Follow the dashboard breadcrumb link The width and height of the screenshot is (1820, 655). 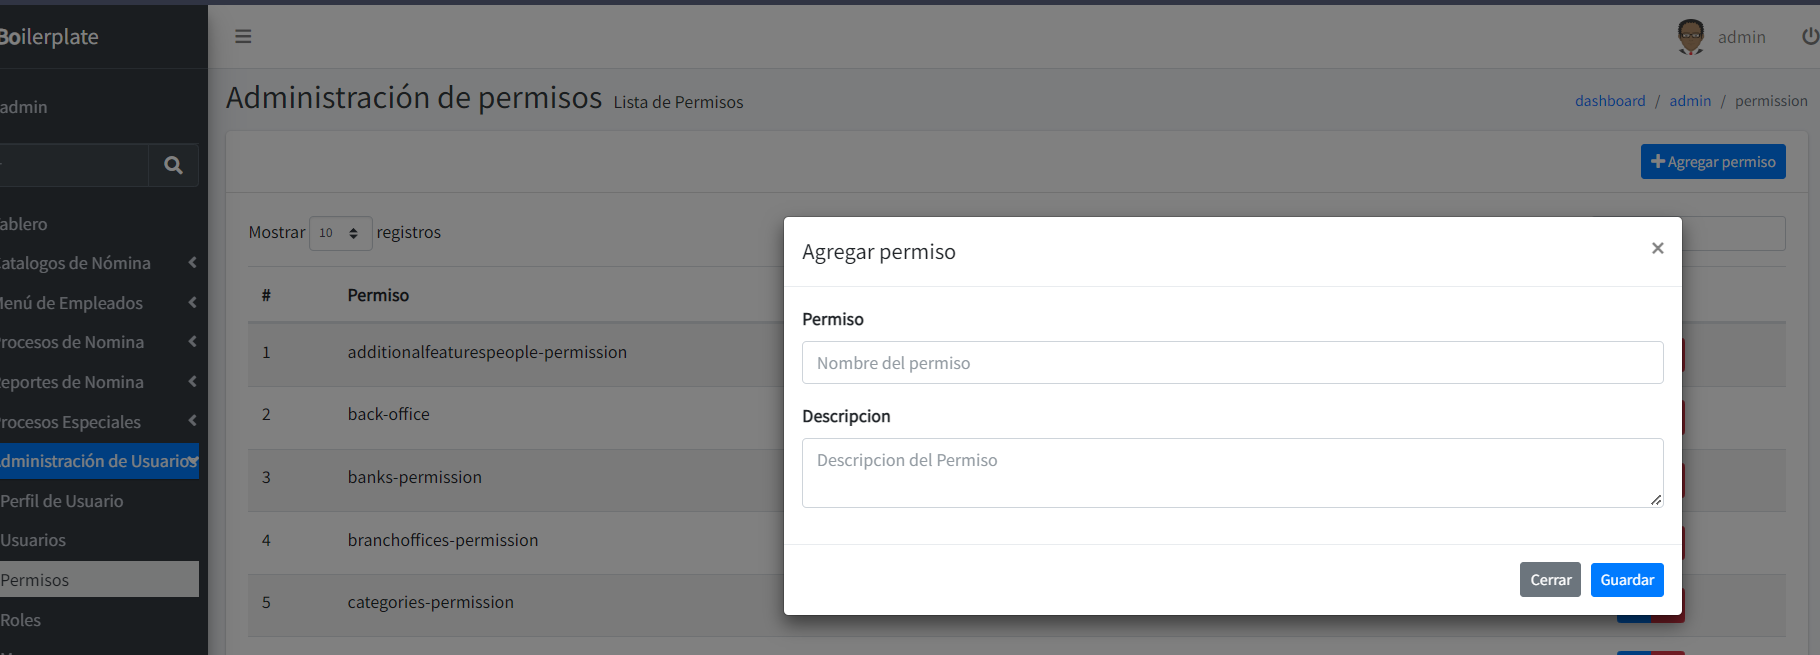pyautogui.click(x=1609, y=101)
